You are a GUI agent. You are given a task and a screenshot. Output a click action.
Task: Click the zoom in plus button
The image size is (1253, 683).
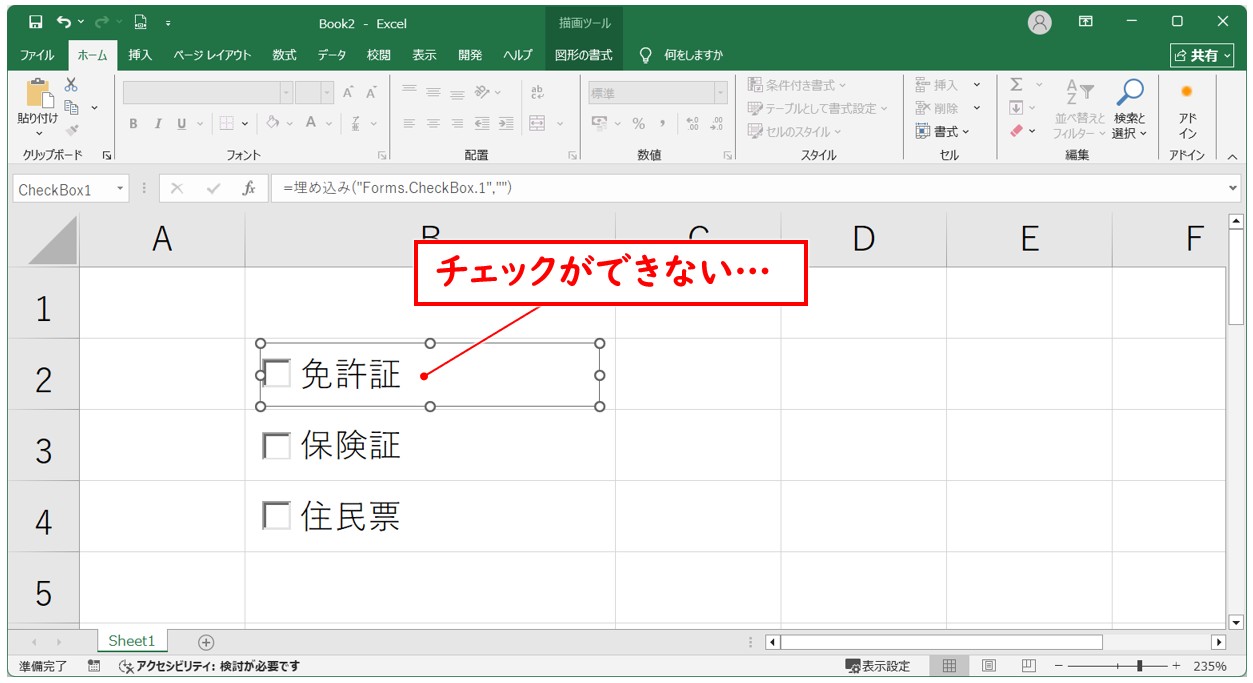pyautogui.click(x=1176, y=666)
